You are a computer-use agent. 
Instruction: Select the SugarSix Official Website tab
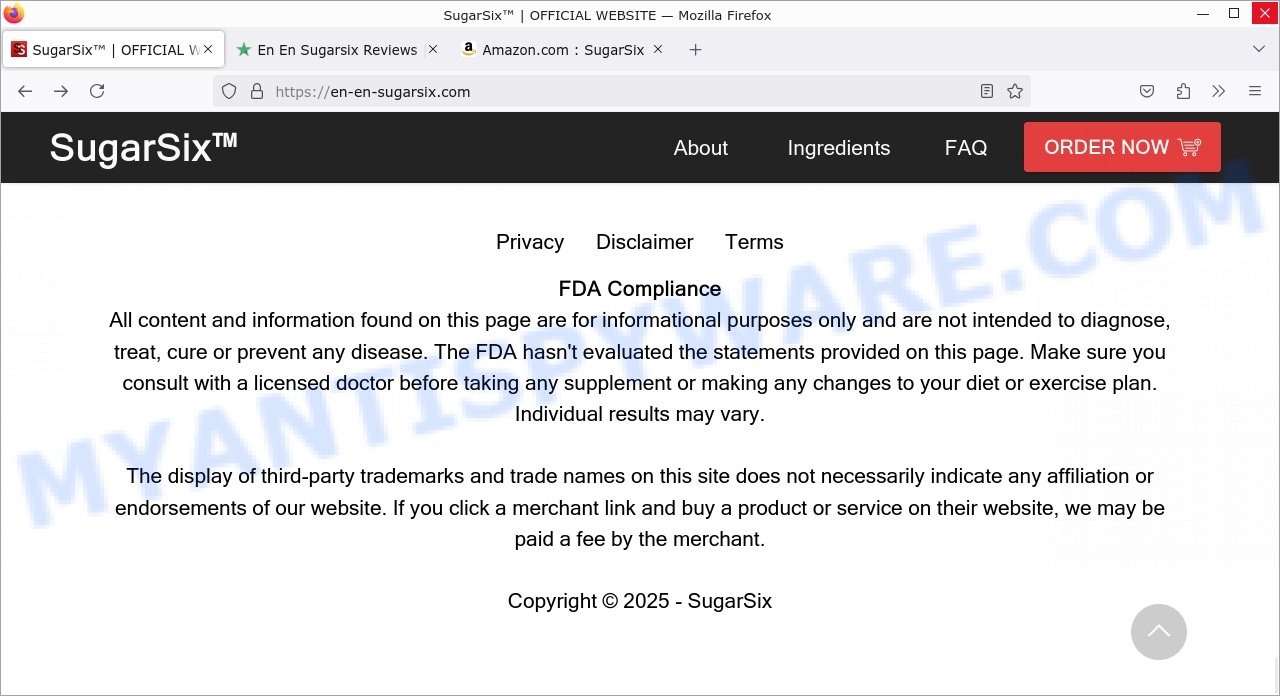tap(112, 50)
